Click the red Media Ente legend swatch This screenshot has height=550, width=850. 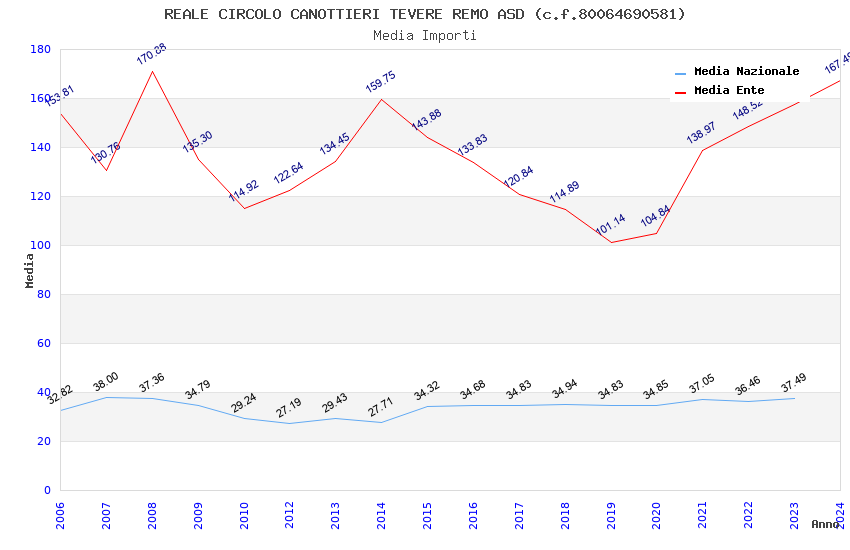680,93
